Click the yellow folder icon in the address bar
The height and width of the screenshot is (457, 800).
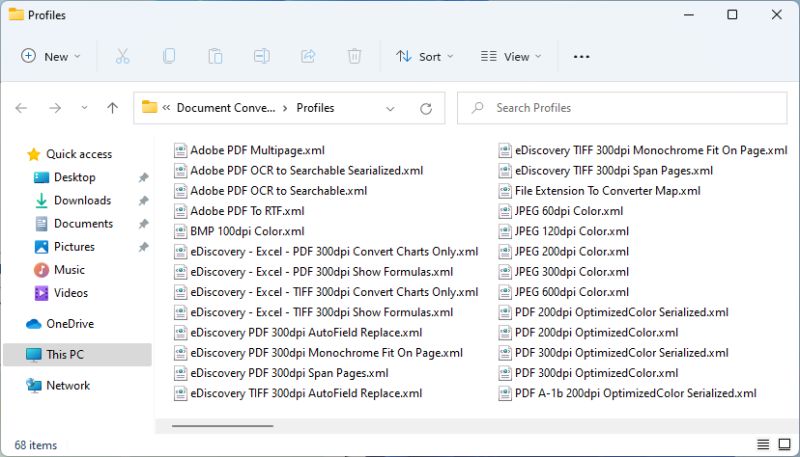[x=149, y=107]
